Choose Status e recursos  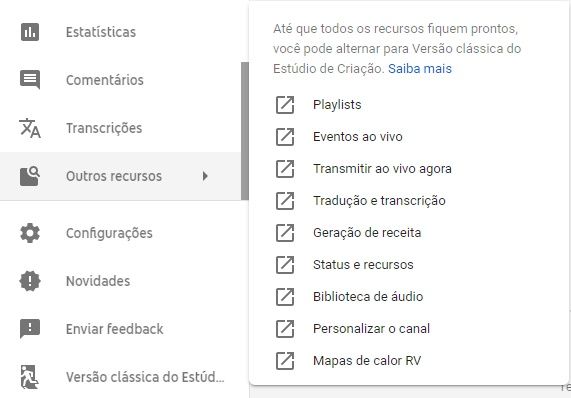tap(363, 265)
